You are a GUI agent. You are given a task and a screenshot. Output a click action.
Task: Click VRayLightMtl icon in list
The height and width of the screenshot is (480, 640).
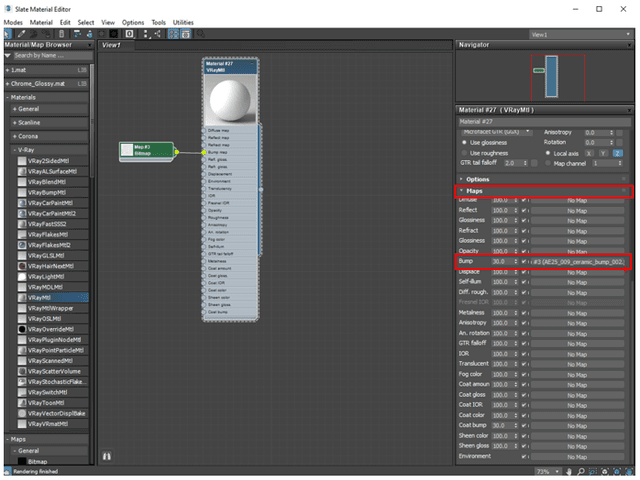coord(22,276)
